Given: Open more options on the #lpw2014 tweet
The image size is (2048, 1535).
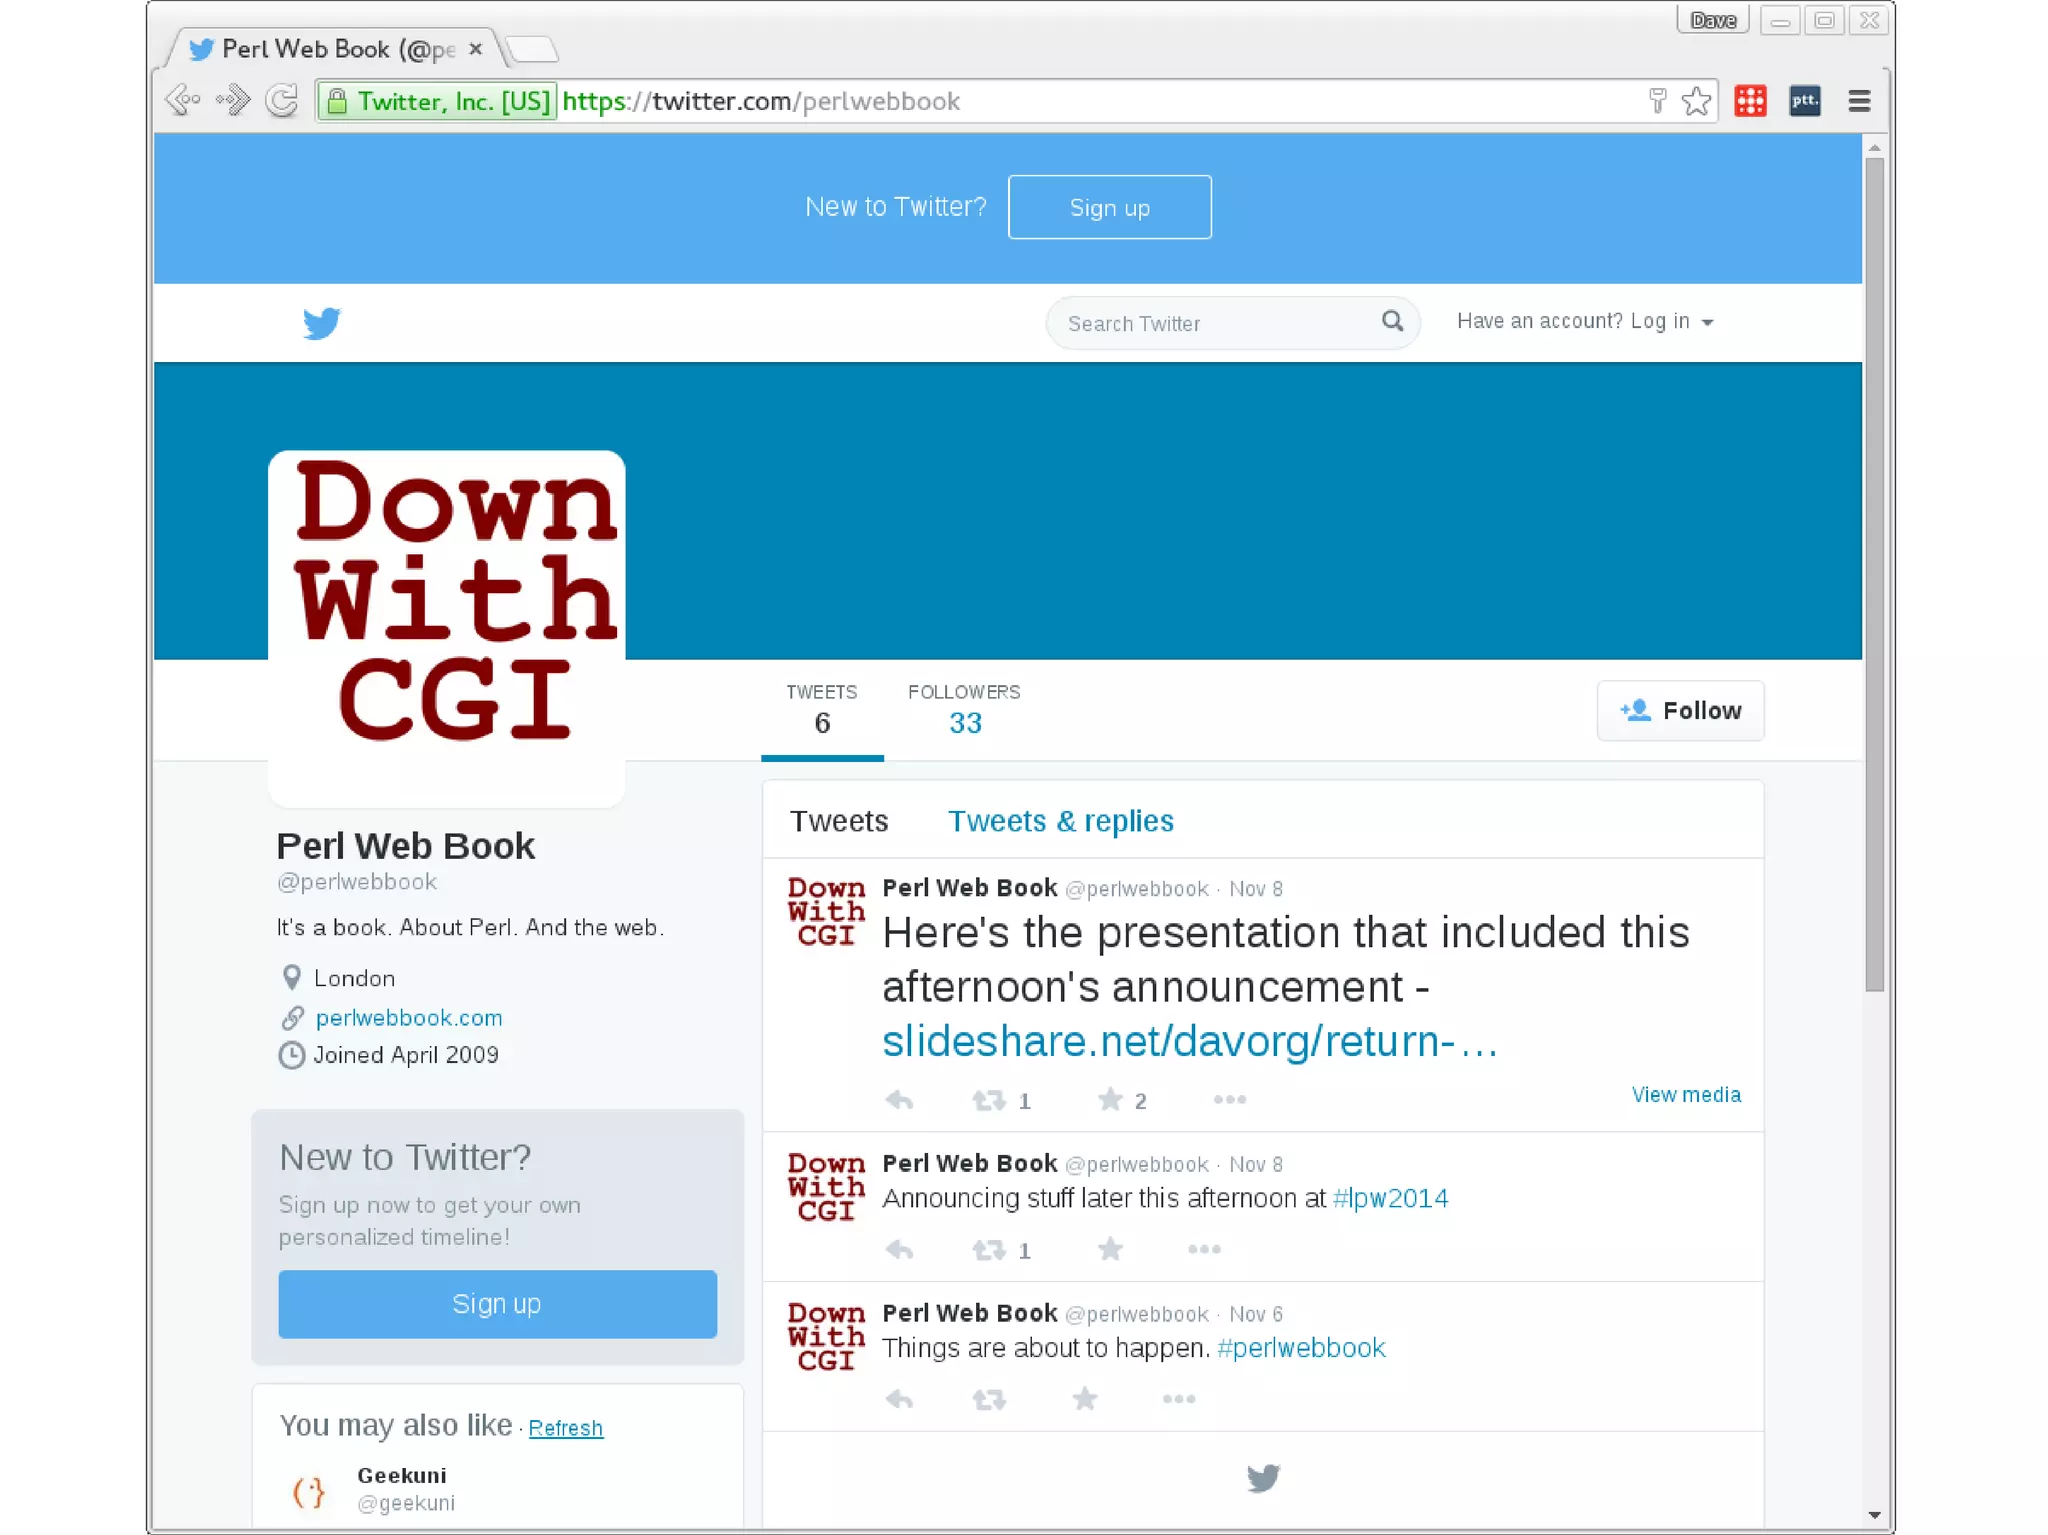Looking at the screenshot, I should tap(1204, 1249).
